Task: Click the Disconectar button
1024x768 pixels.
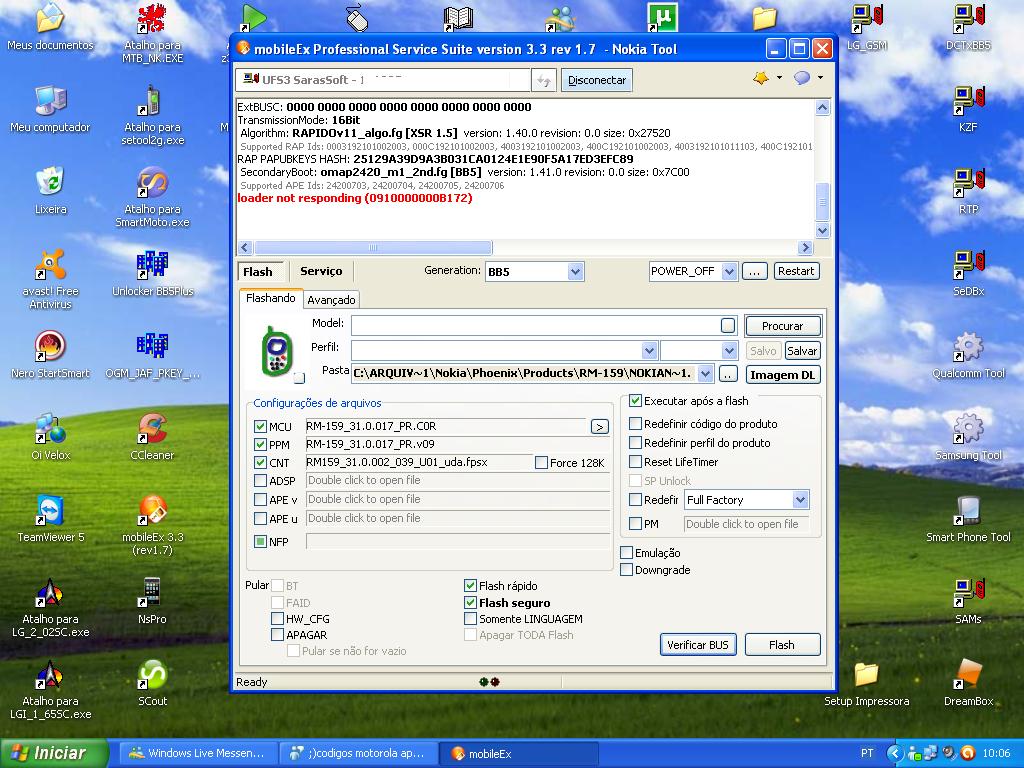Action: (x=597, y=80)
